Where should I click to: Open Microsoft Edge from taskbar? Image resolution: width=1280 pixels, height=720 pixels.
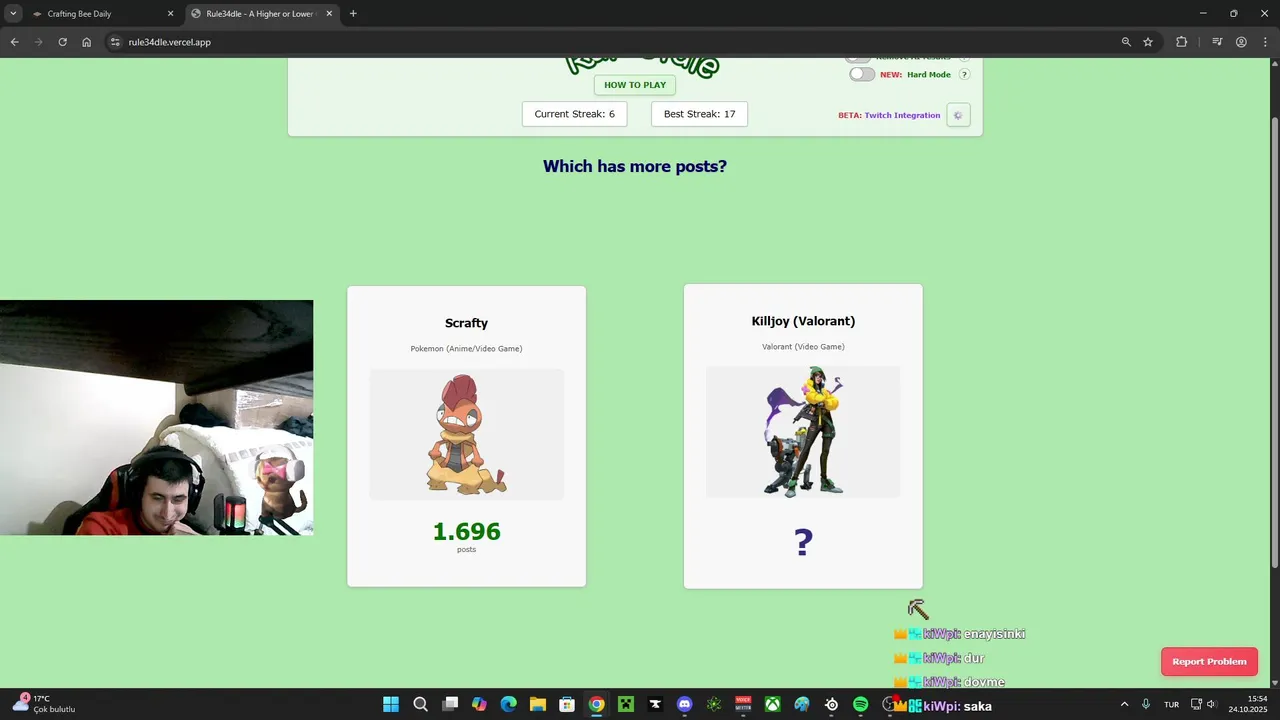pyautogui.click(x=508, y=704)
